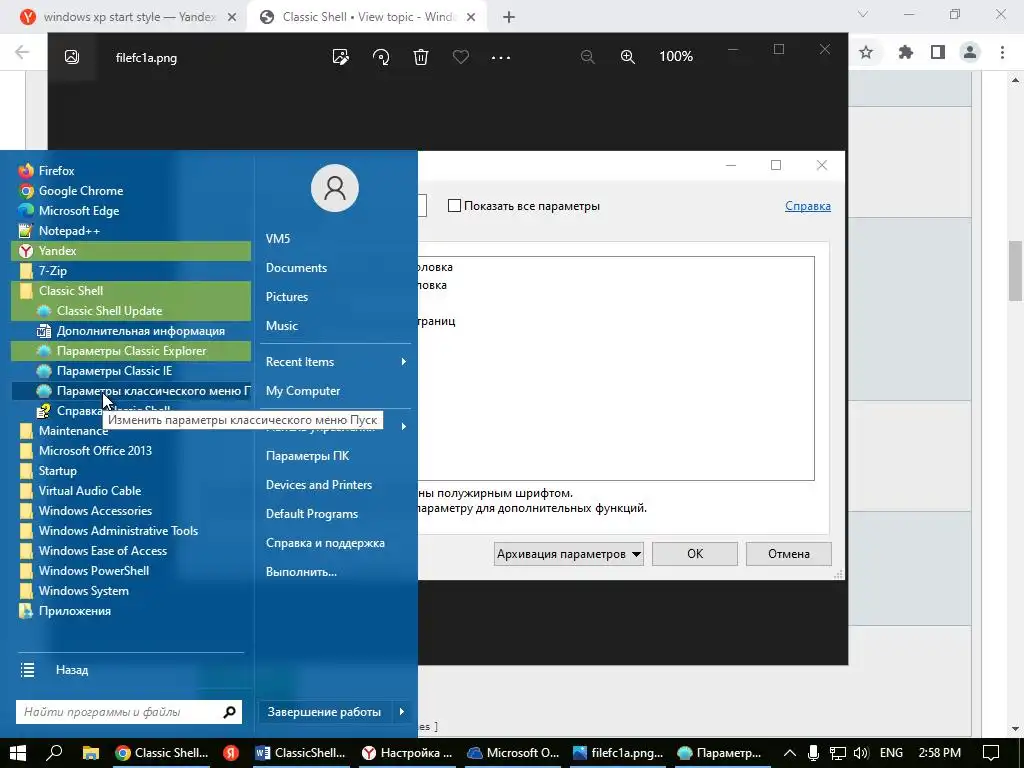Open Приложения in the programs list
Screen dimensions: 1024x768
pyautogui.click(x=131, y=611)
